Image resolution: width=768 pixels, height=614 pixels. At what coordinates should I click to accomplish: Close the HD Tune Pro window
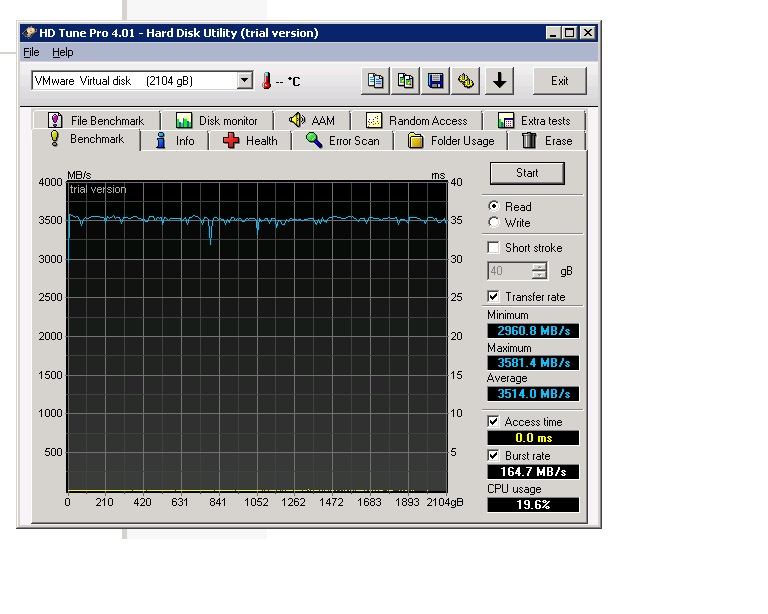click(588, 33)
